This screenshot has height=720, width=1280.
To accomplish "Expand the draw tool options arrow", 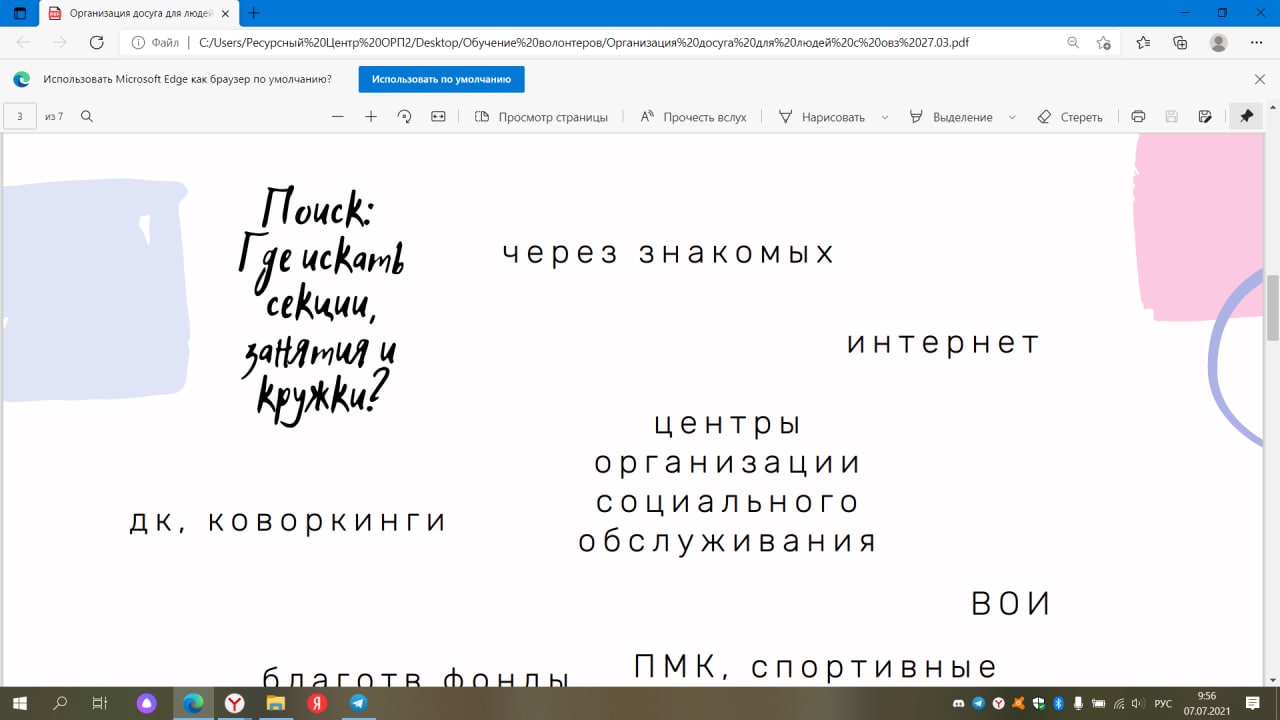I will click(885, 117).
